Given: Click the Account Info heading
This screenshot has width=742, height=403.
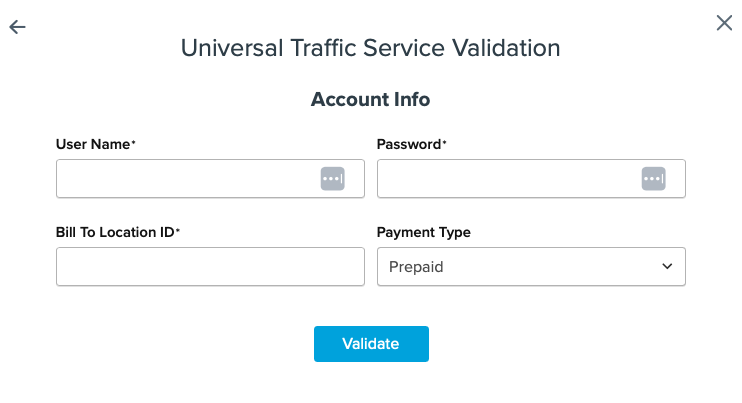Looking at the screenshot, I should click(x=370, y=100).
